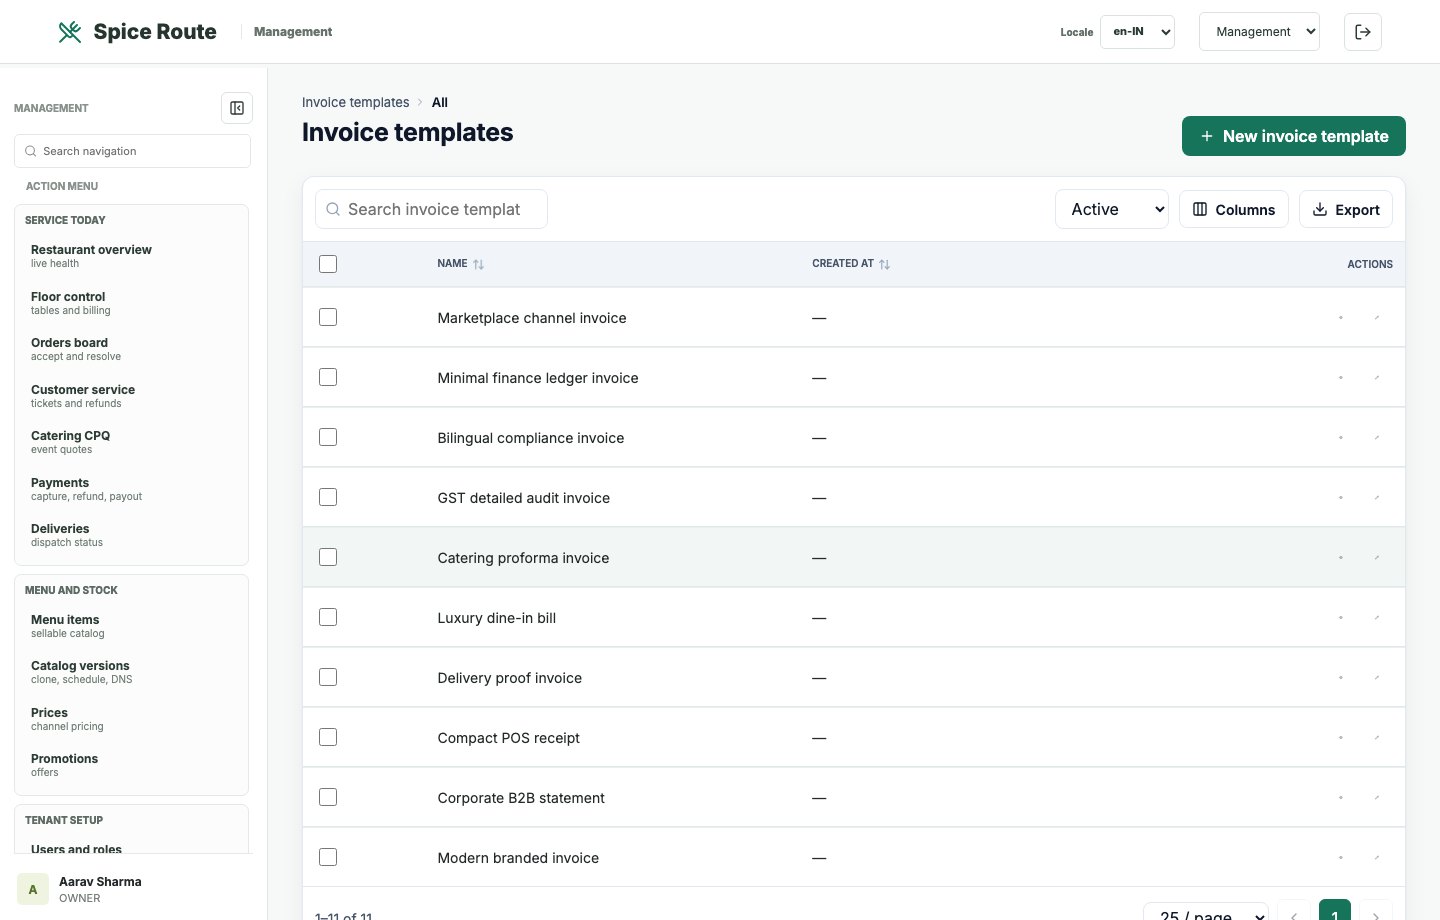Viewport: 1440px width, 920px height.
Task: Sort the table by Name column
Action: tap(461, 264)
